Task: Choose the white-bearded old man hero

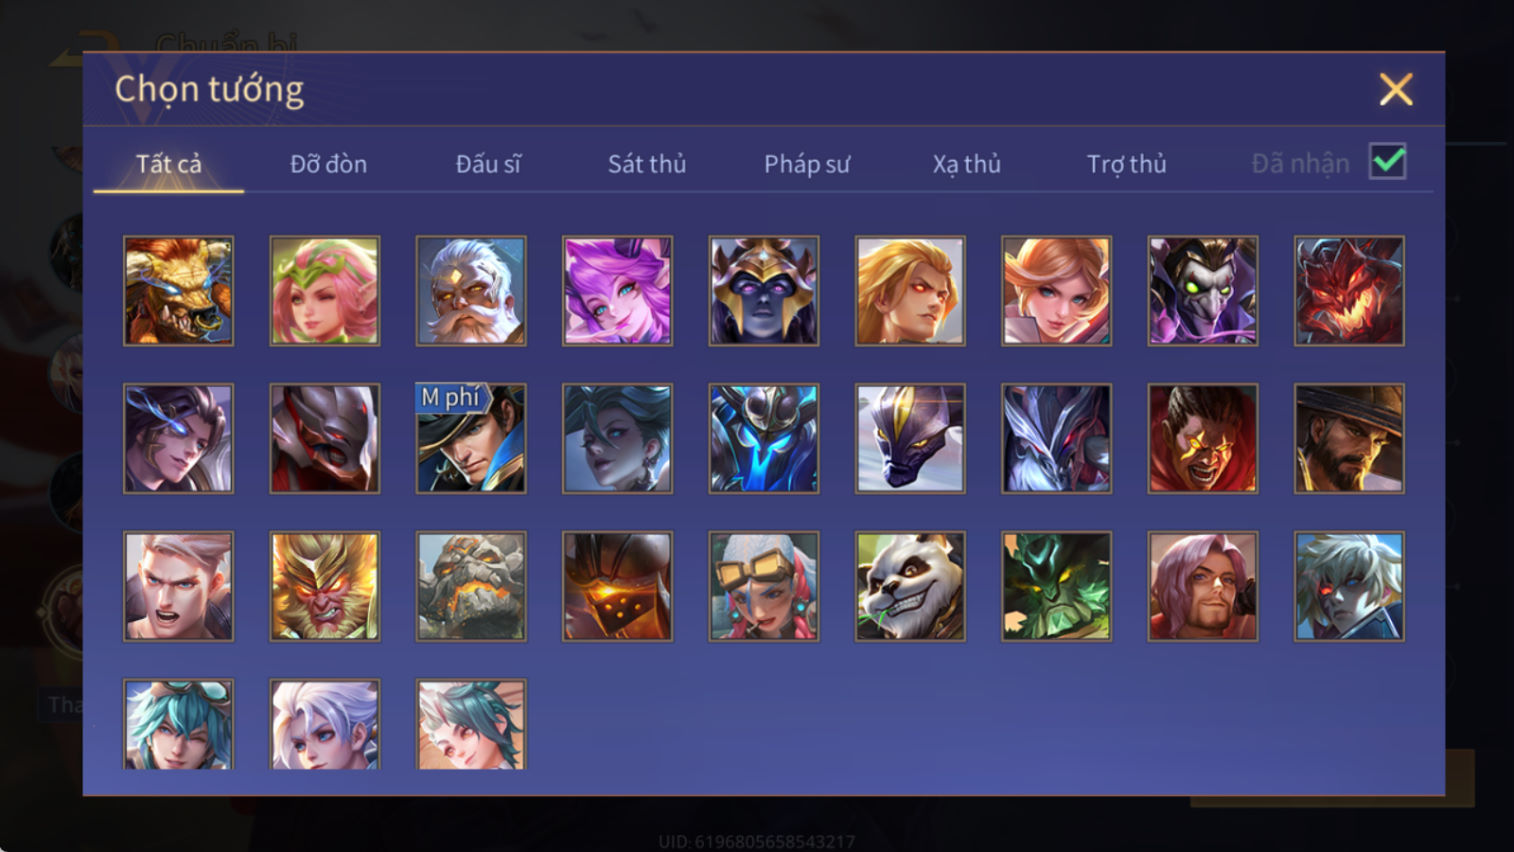Action: point(471,291)
